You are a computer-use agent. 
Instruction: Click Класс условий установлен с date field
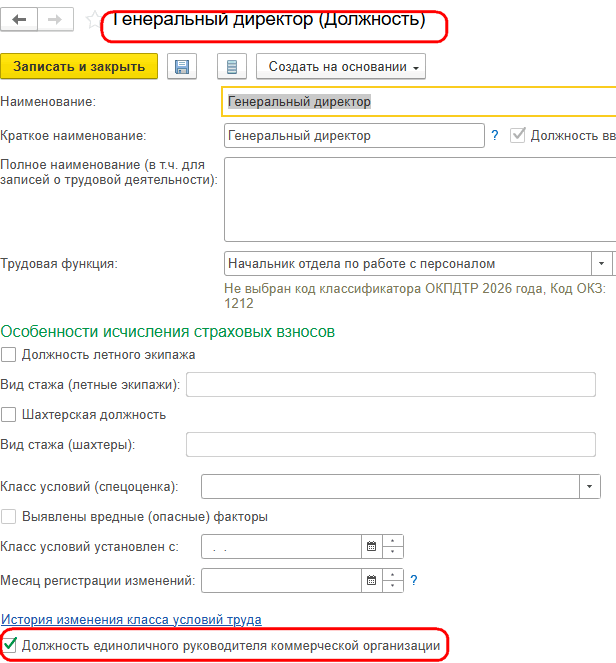[x=282, y=546]
